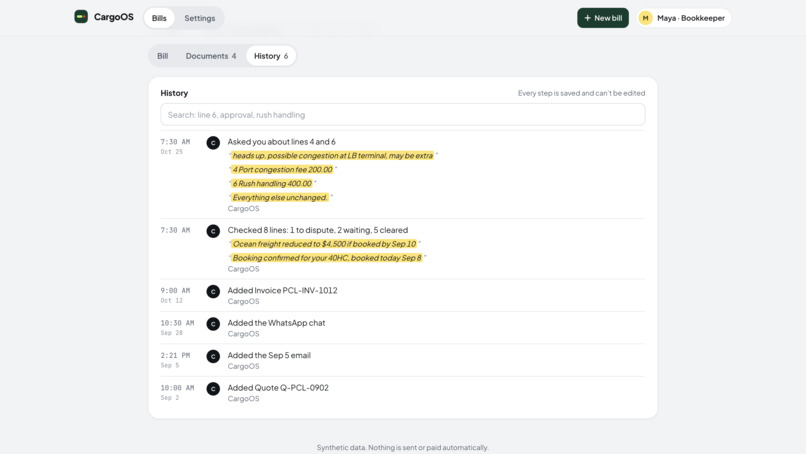Open the Bills tab in top navigation
The image size is (806, 454).
pos(159,18)
